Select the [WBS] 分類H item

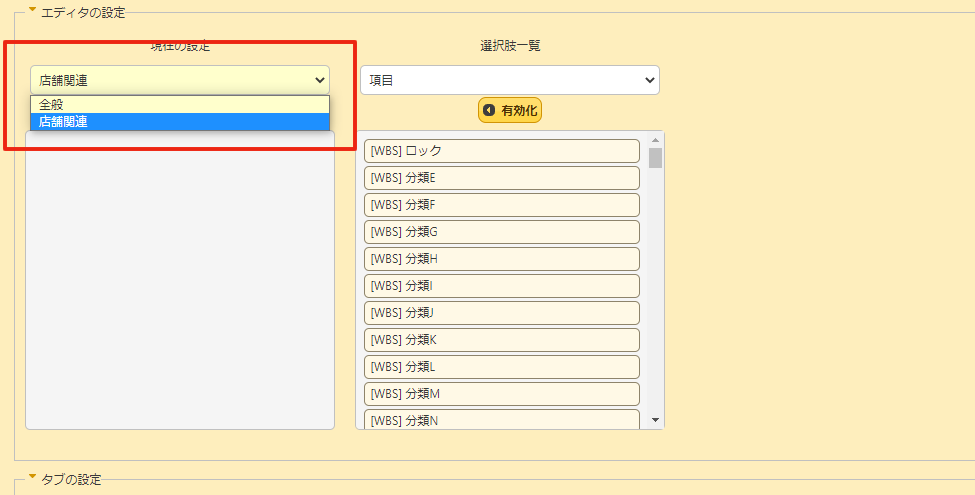[x=502, y=259]
